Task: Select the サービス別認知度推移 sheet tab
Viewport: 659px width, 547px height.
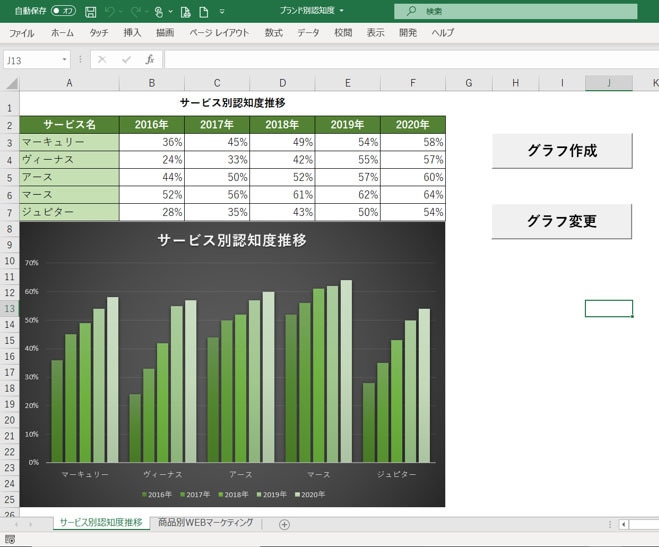Action: point(101,523)
